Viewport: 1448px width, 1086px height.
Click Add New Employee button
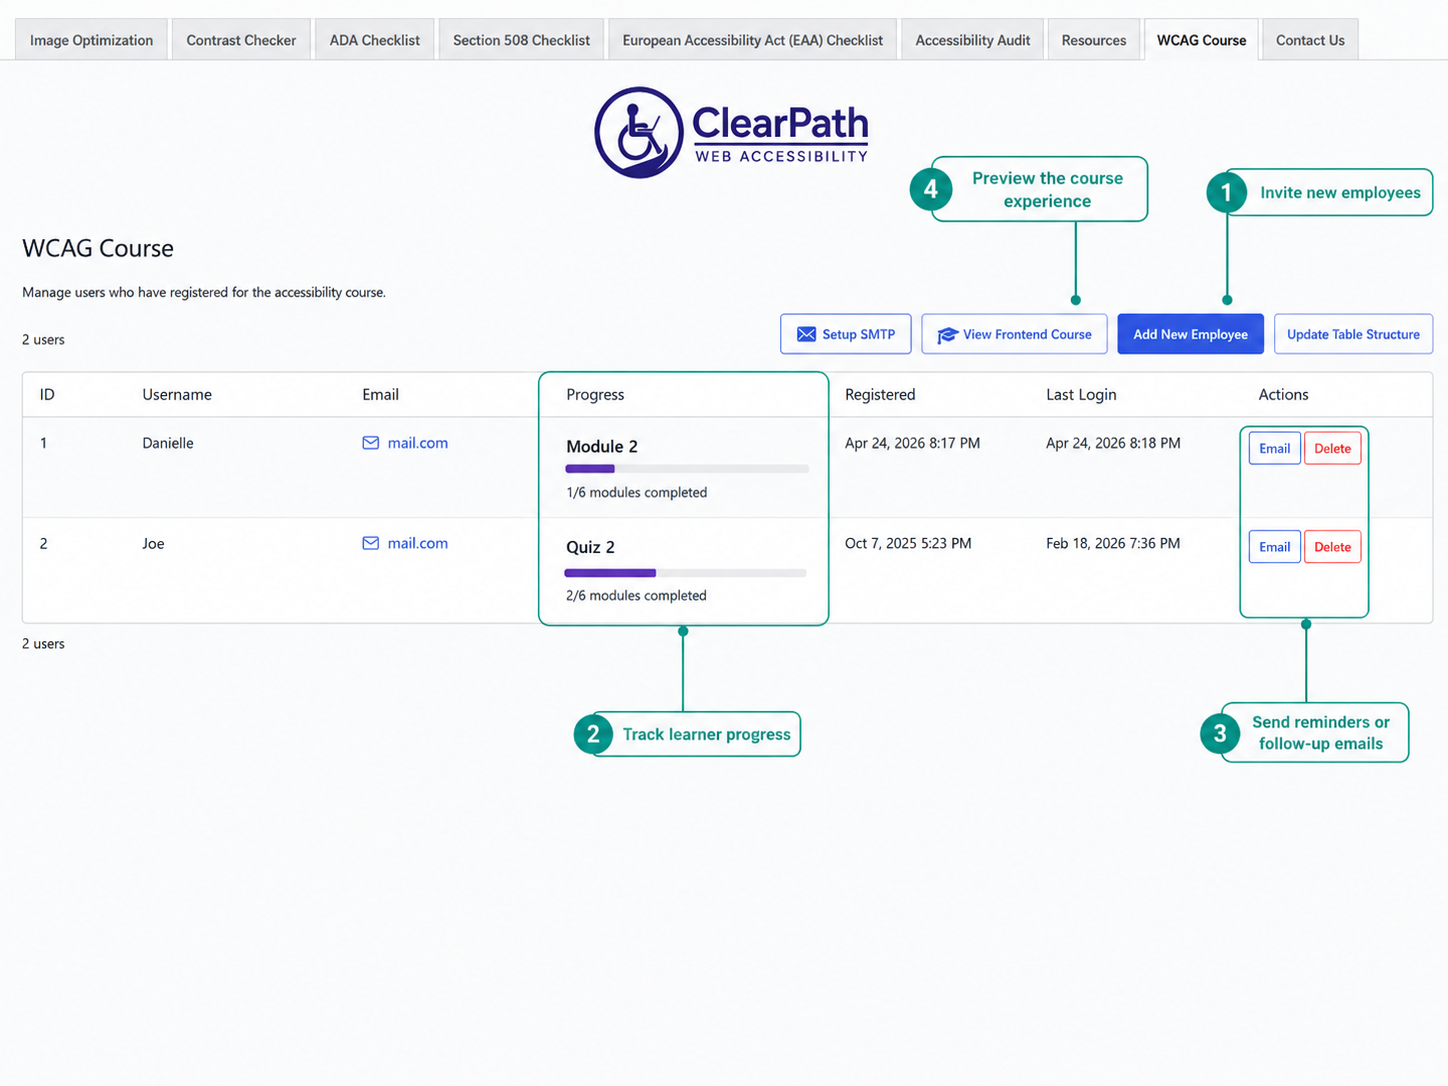[x=1190, y=334]
